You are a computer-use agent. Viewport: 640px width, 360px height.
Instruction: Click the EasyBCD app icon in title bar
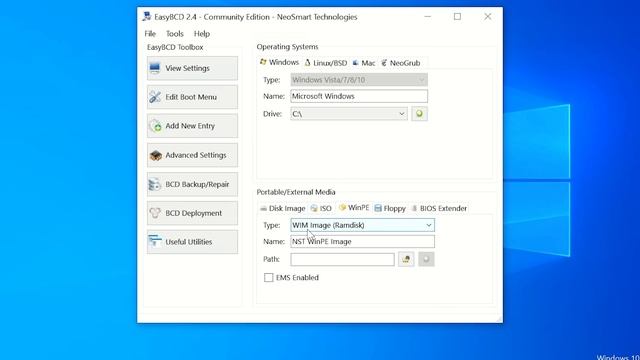[x=147, y=16]
